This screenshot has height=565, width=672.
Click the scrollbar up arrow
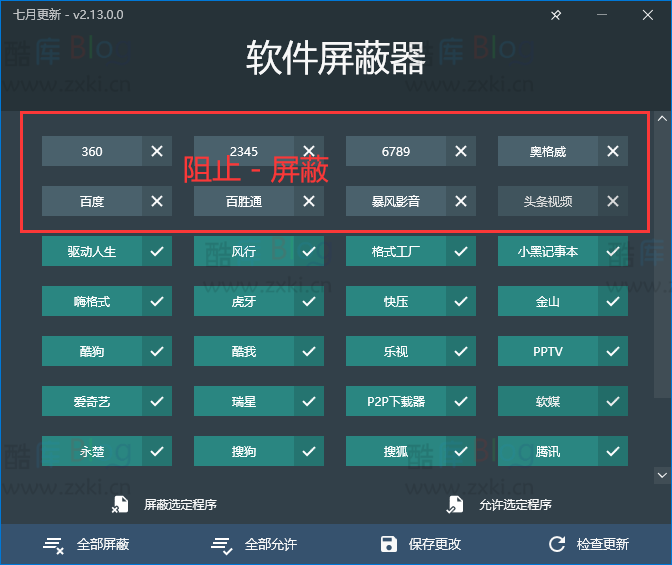click(662, 118)
